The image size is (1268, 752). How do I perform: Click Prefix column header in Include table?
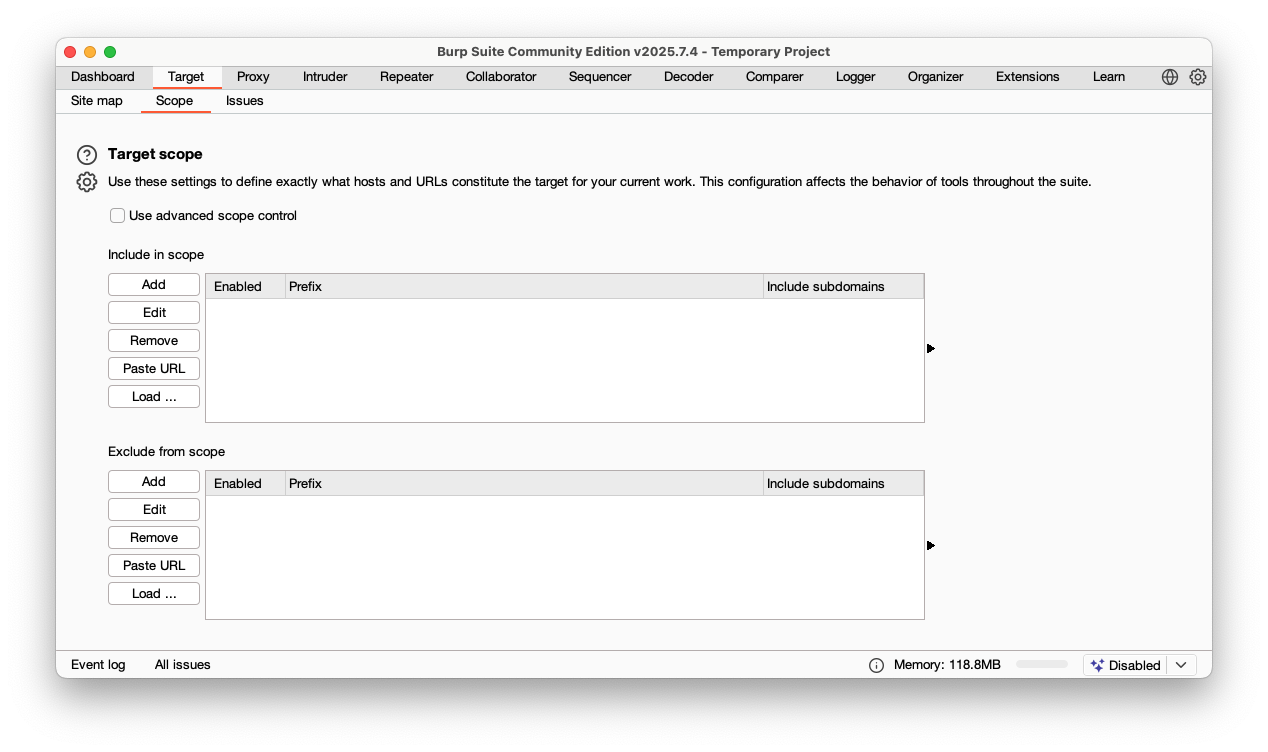point(524,287)
